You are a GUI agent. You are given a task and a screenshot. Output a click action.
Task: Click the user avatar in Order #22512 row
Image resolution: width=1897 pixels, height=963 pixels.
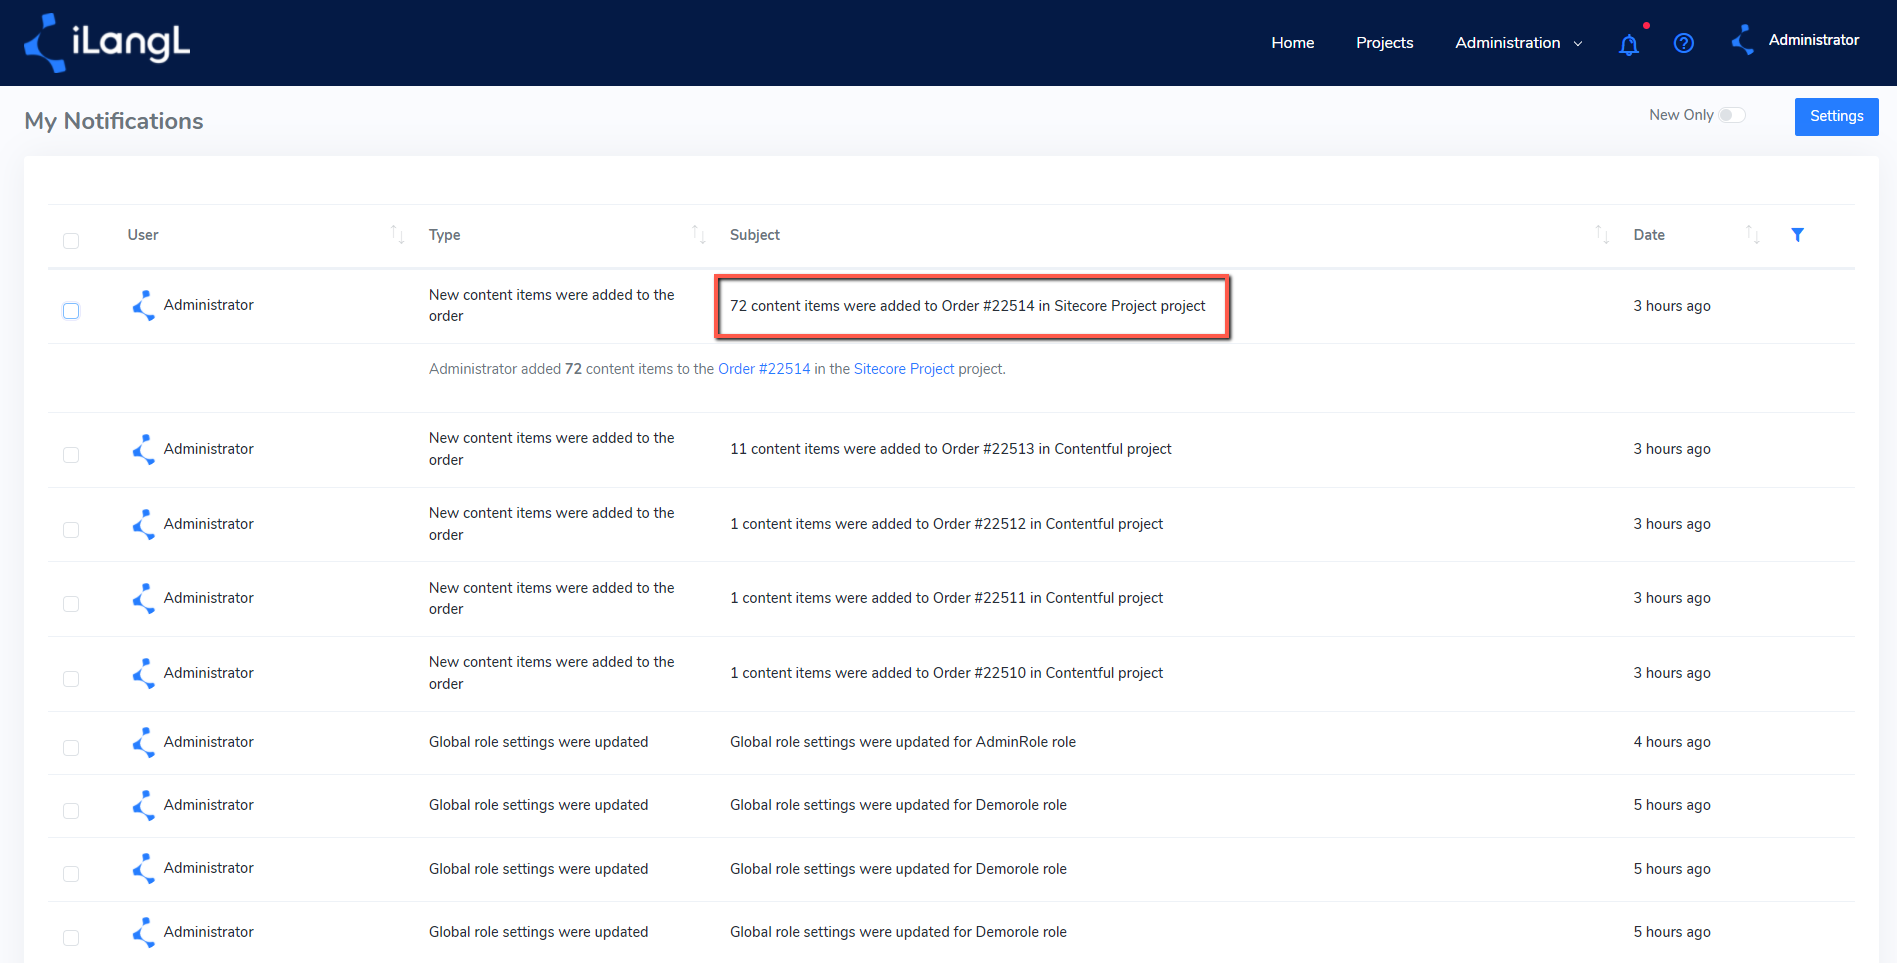pos(143,525)
